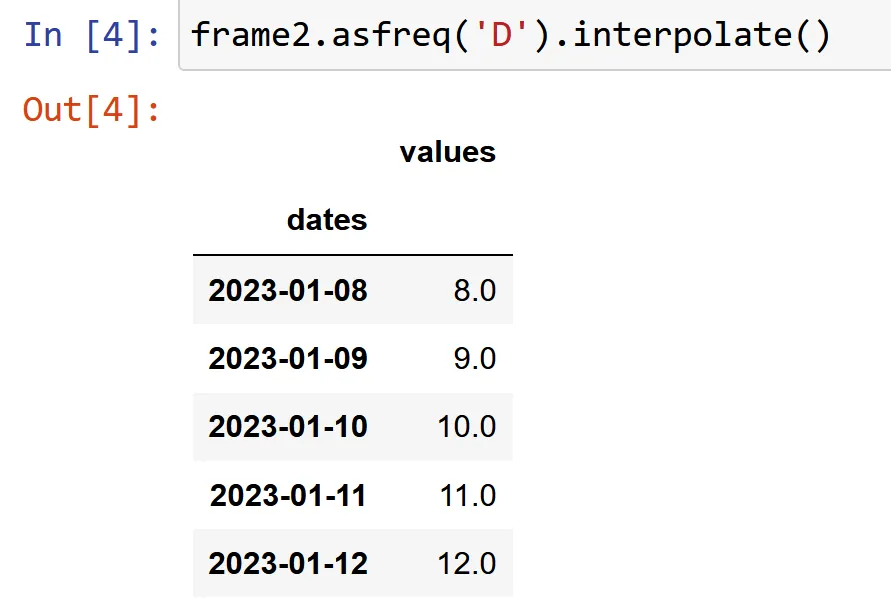Screen dimensions: 891x607
Task: Select the 2023-01-09 row label
Action: pos(288,359)
